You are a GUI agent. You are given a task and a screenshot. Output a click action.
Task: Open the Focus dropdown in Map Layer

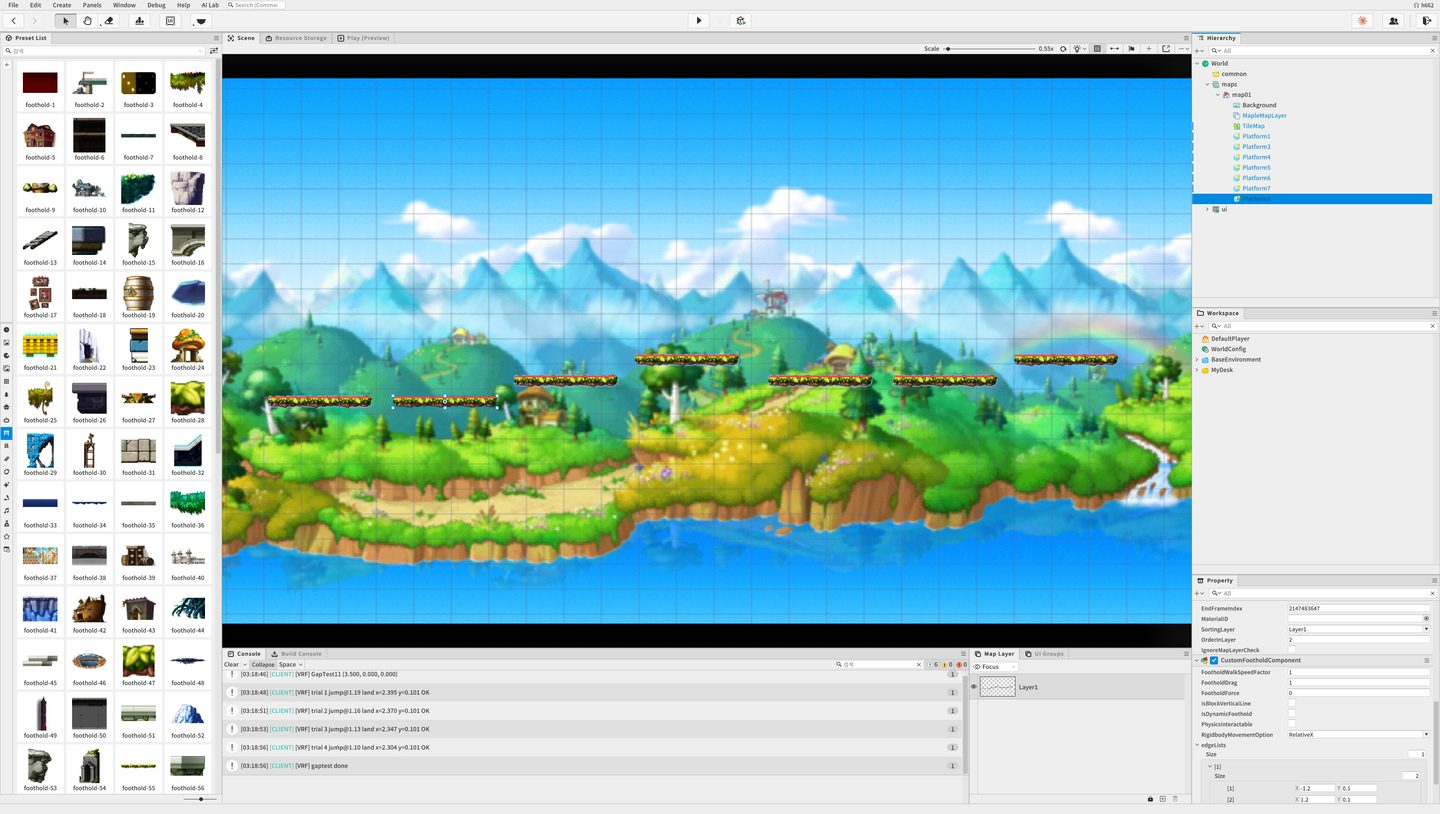995,666
